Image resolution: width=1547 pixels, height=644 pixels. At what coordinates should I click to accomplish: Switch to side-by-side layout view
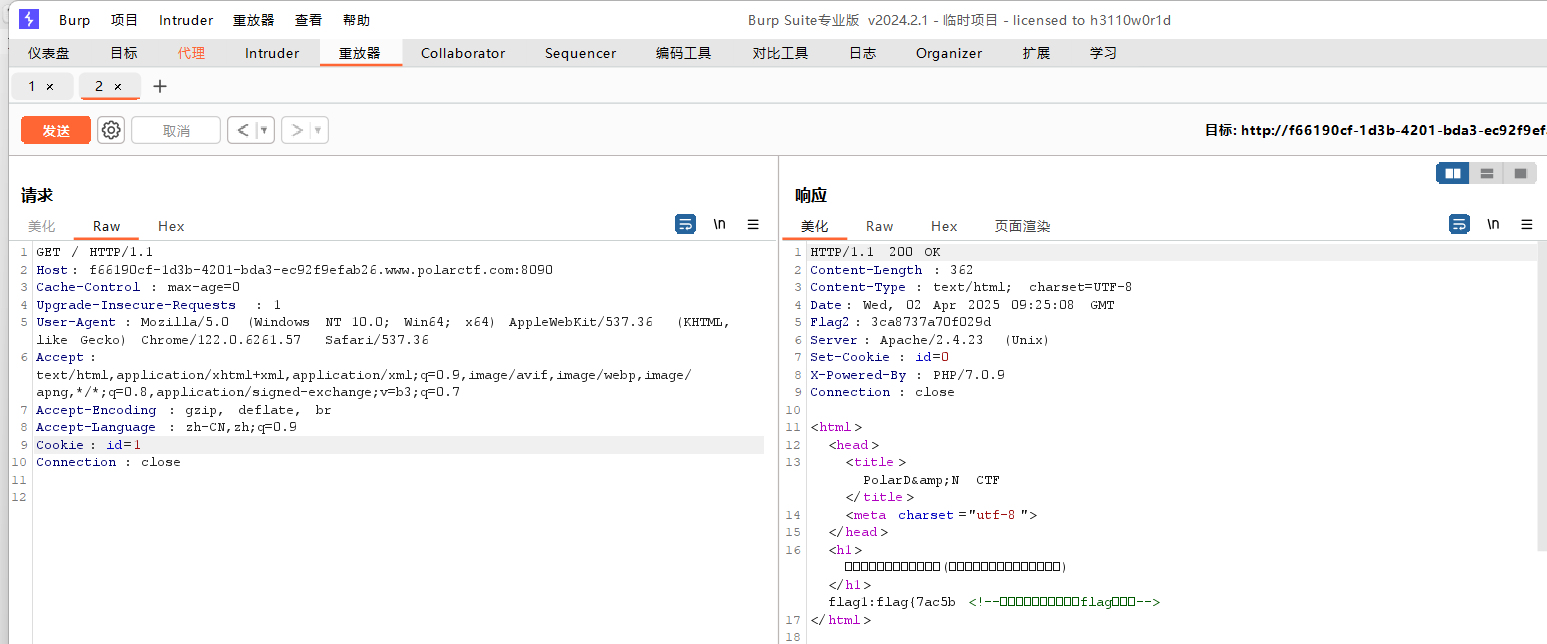pyautogui.click(x=1453, y=173)
